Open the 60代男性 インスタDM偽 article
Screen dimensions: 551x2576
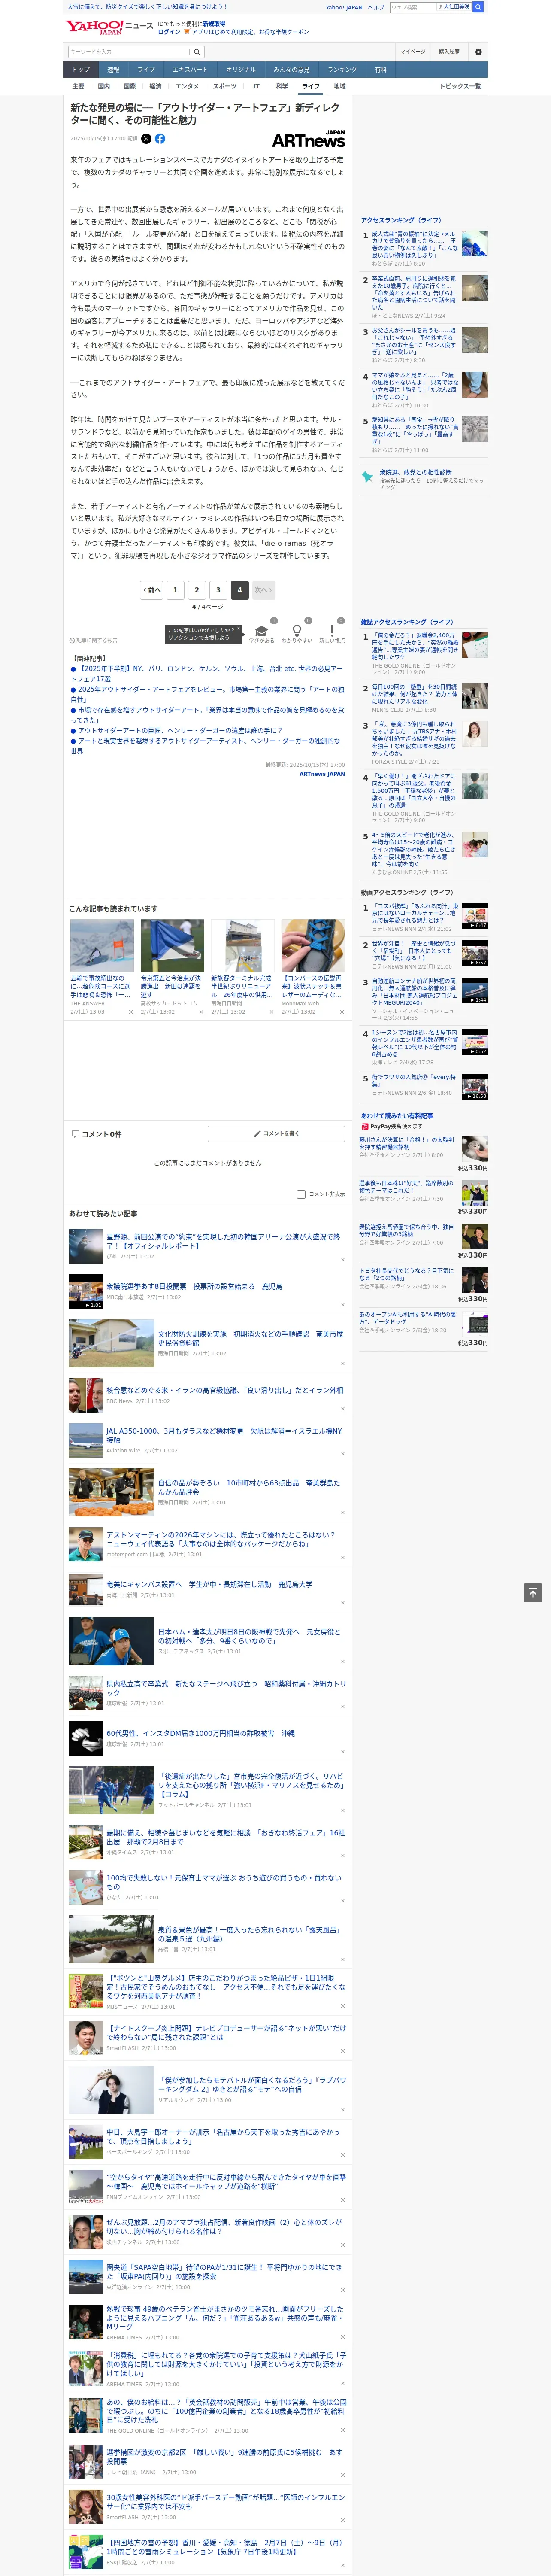[200, 1733]
